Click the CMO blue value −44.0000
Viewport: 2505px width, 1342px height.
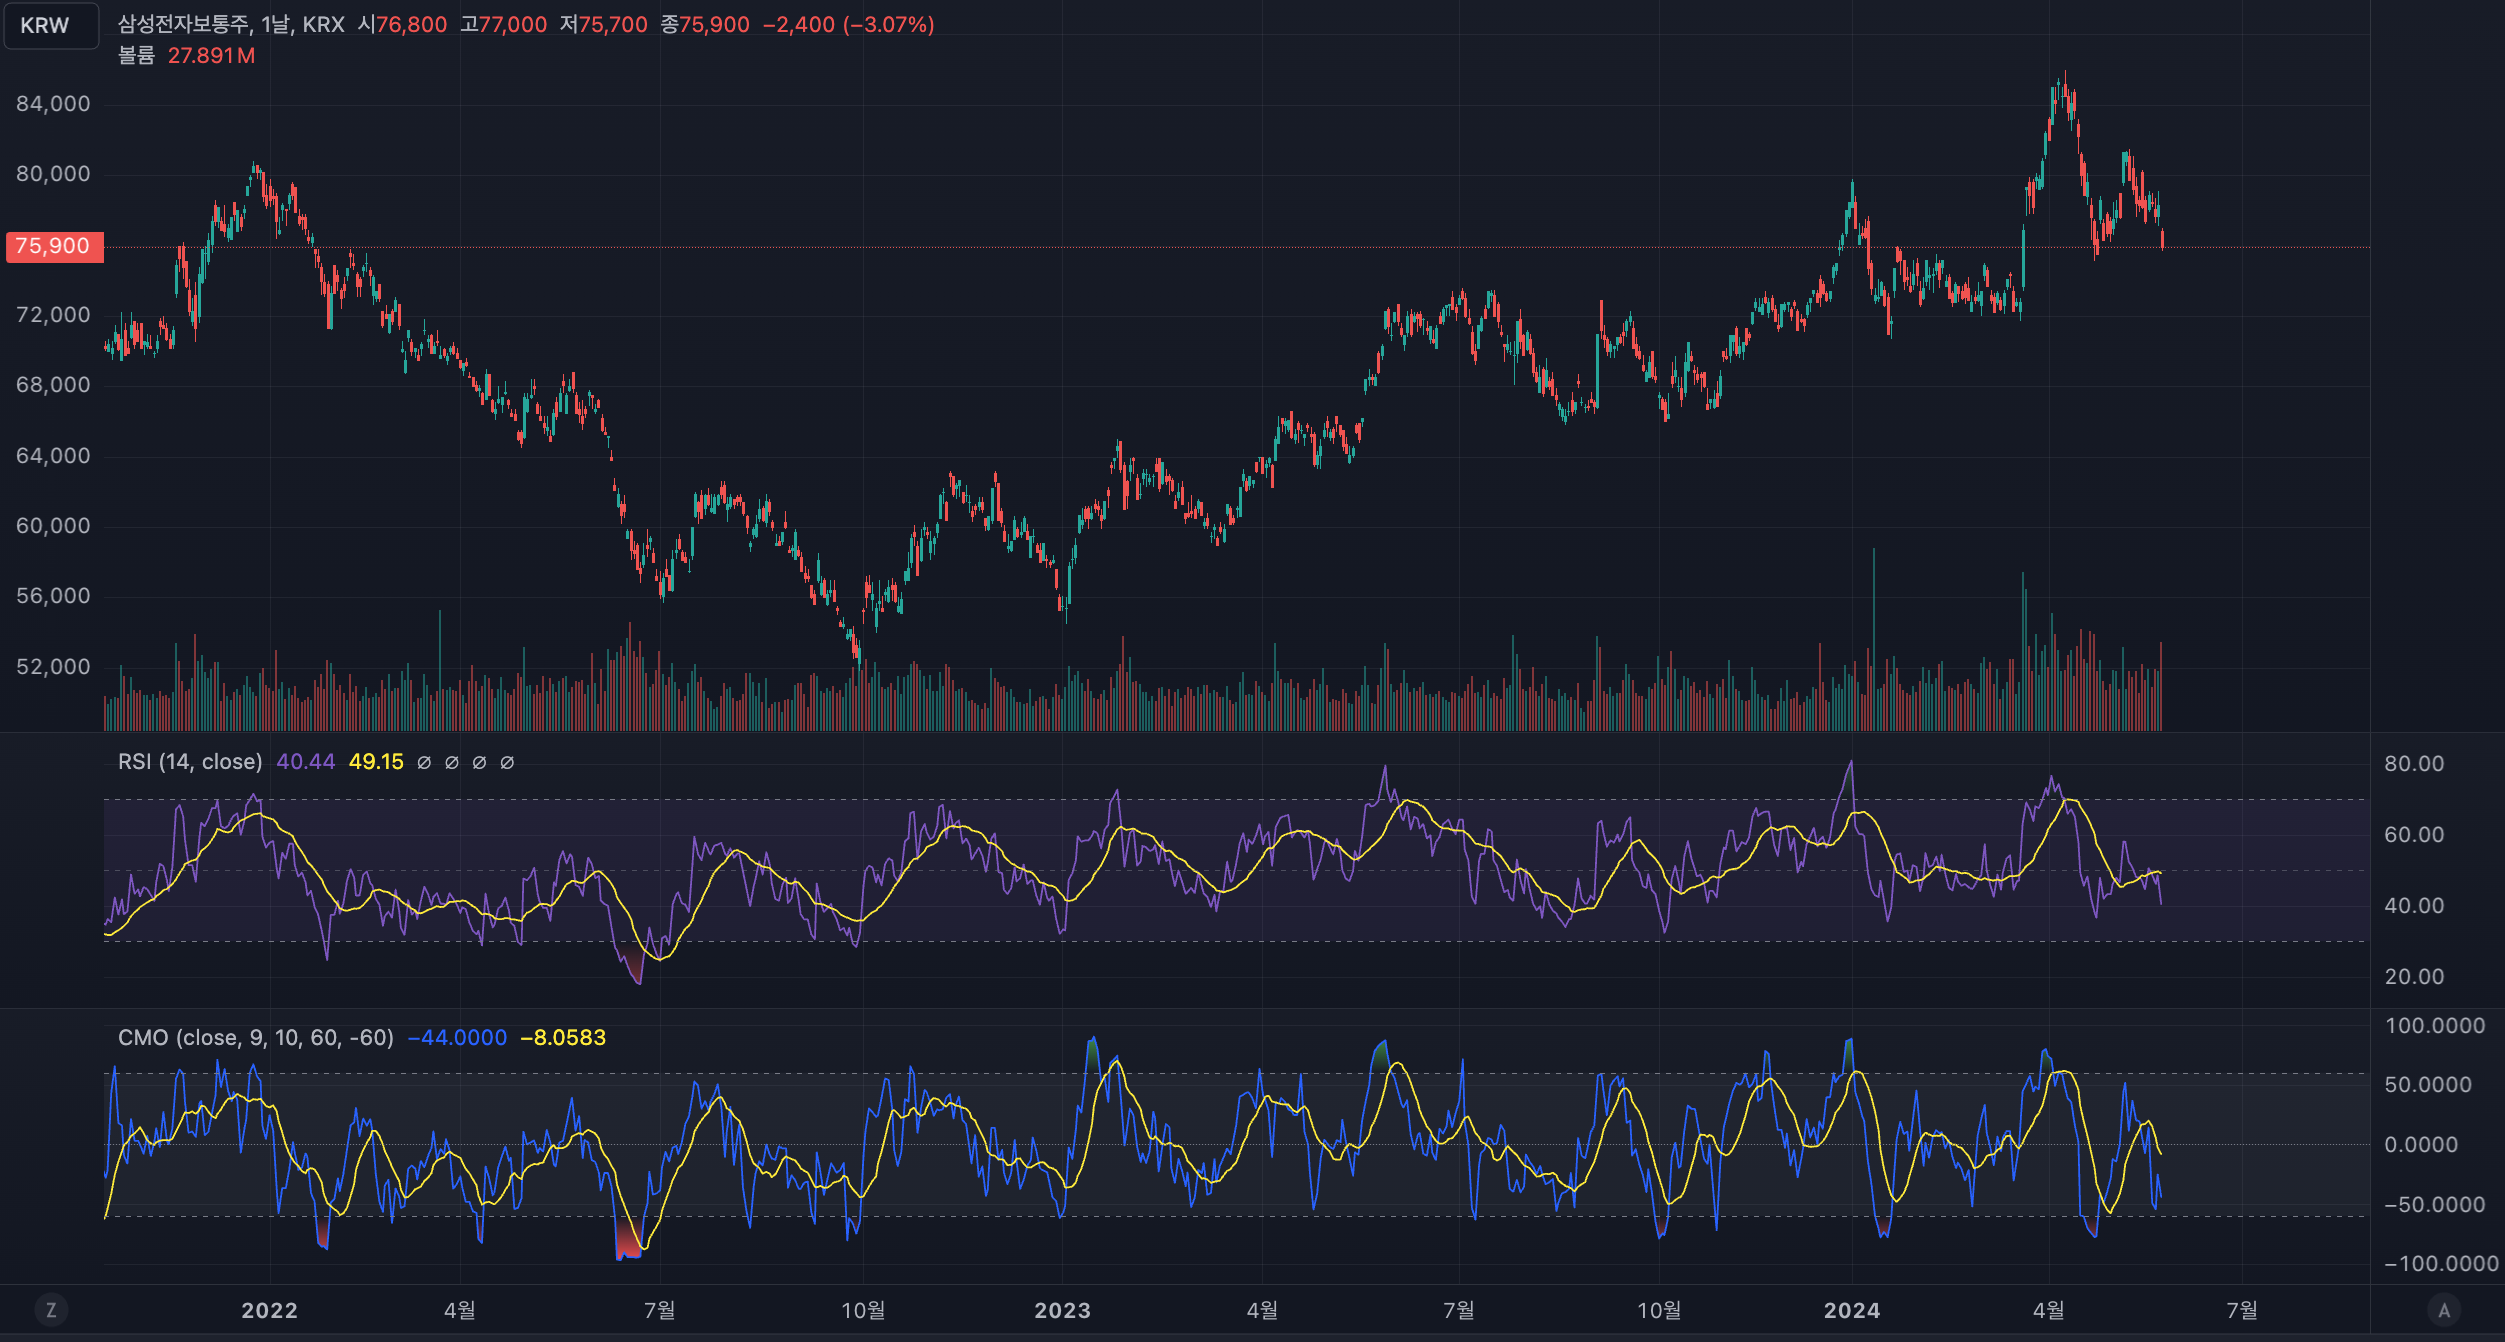pos(457,1038)
